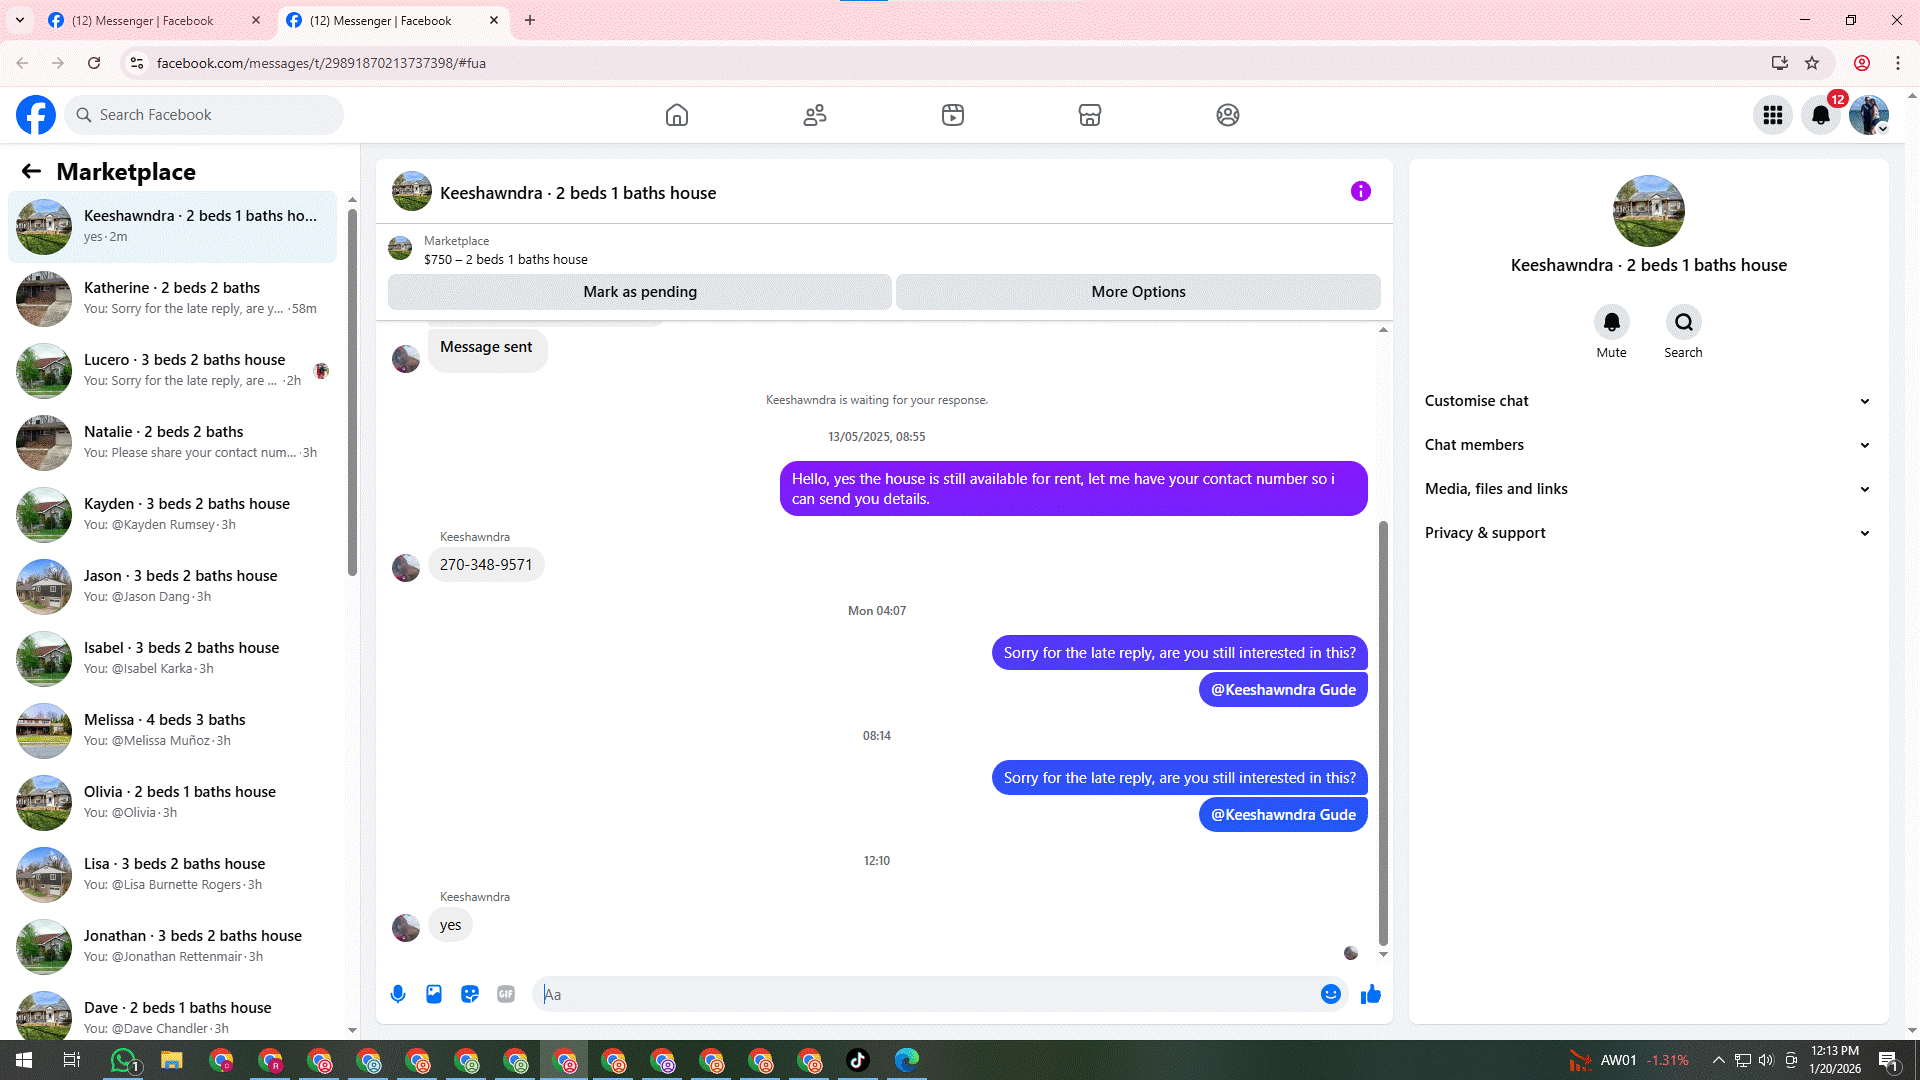This screenshot has height=1080, width=1920.
Task: Reload the page in the browser
Action: [x=94, y=63]
